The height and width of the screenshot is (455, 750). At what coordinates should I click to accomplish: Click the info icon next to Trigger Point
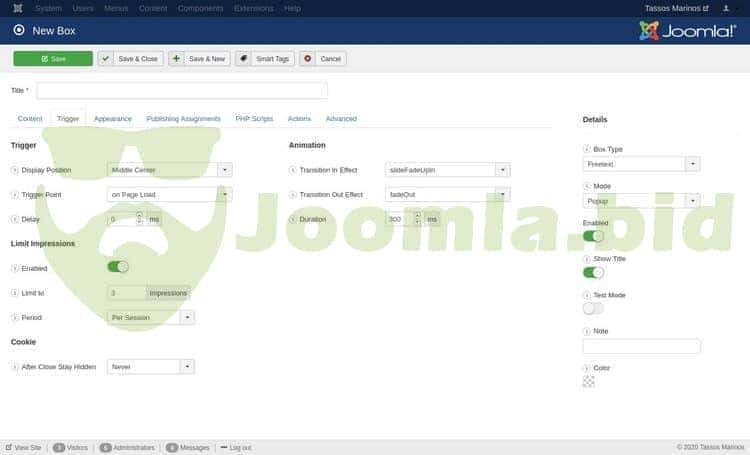14,194
